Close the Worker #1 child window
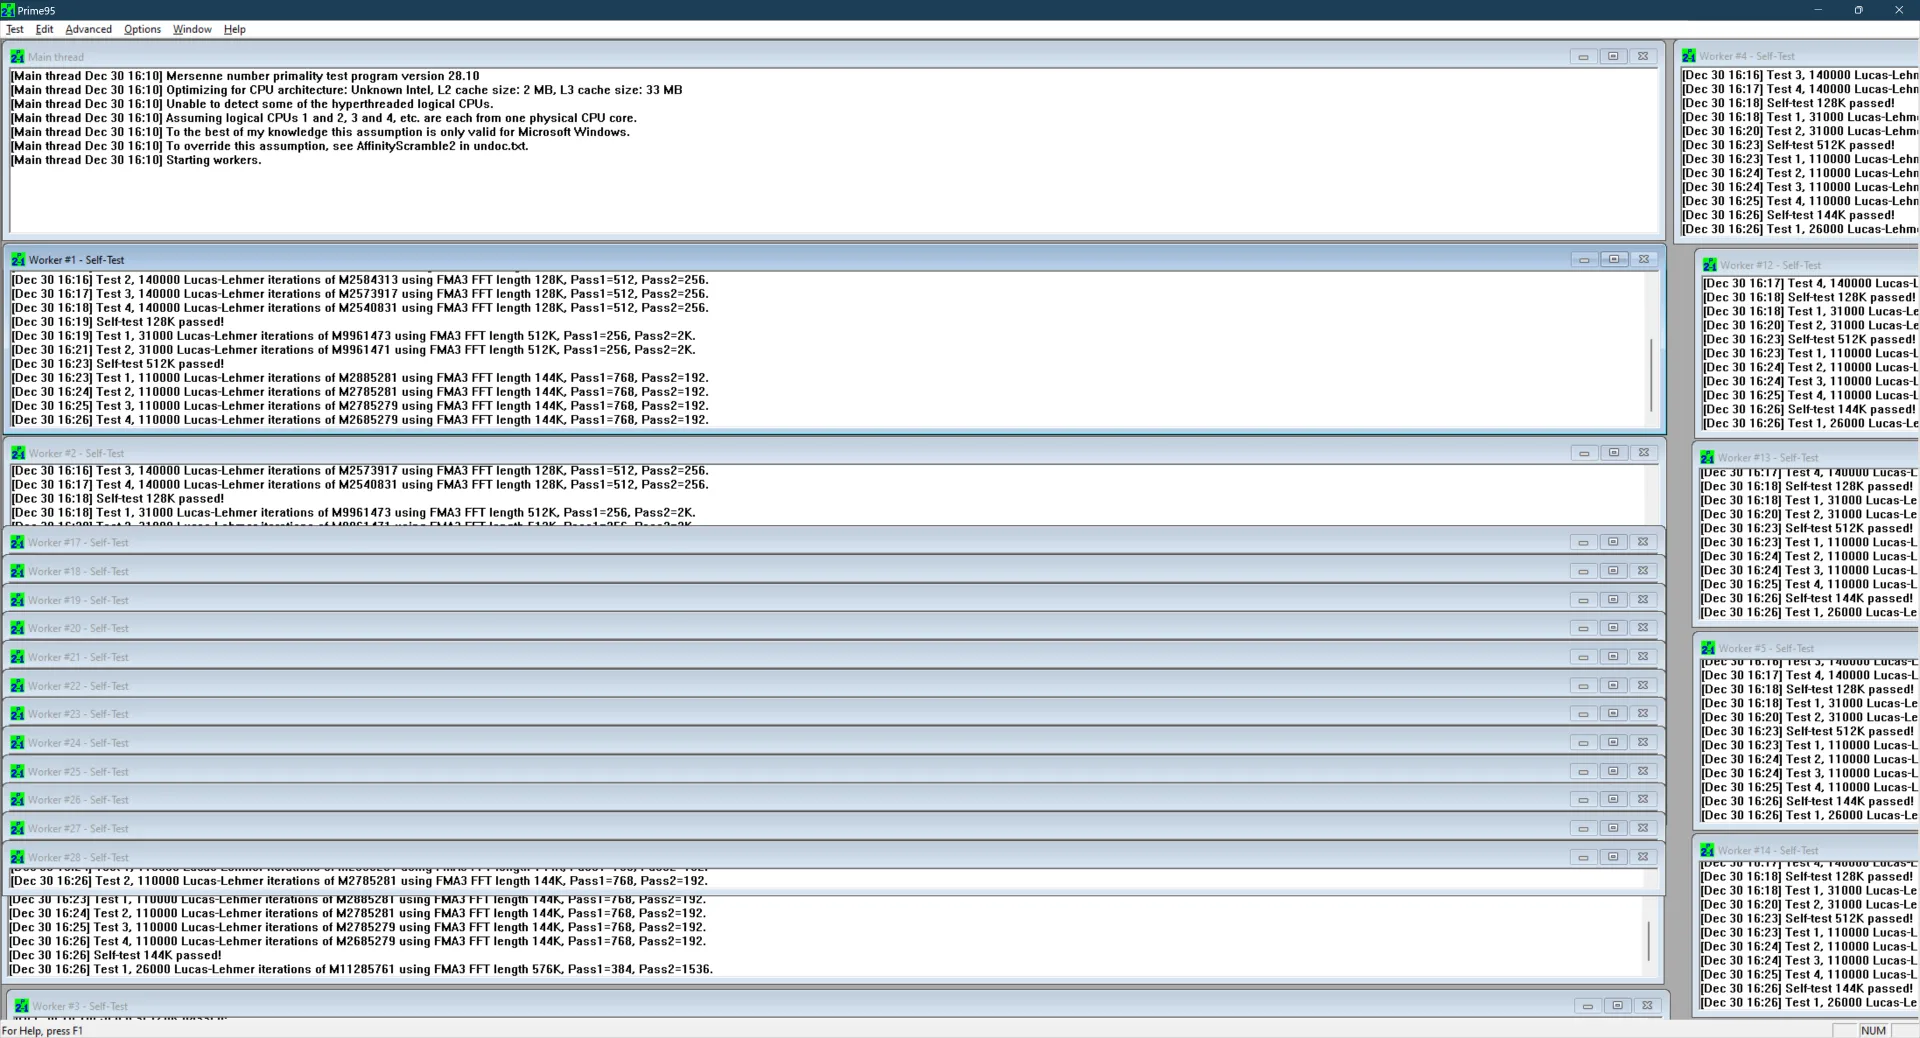This screenshot has height=1038, width=1920. pos(1644,260)
